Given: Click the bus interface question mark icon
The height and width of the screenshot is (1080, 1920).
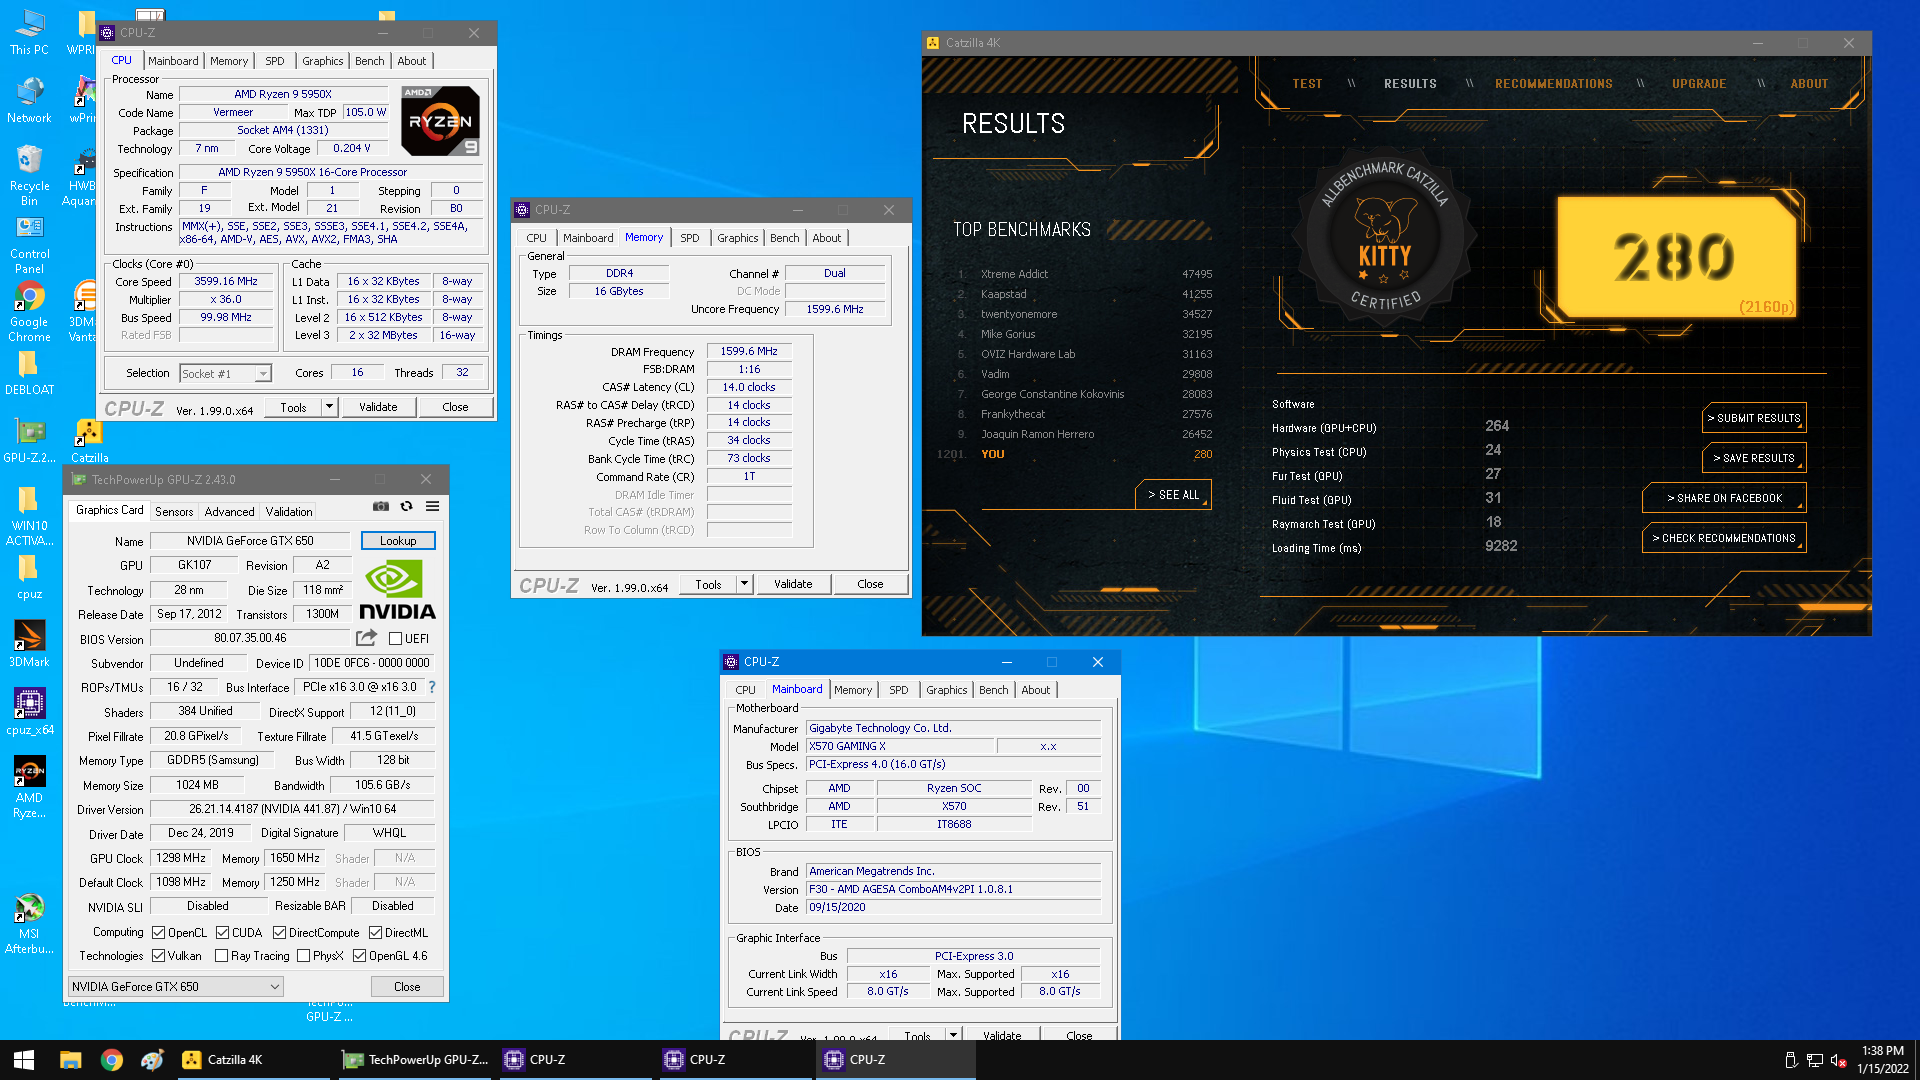Looking at the screenshot, I should tap(432, 687).
